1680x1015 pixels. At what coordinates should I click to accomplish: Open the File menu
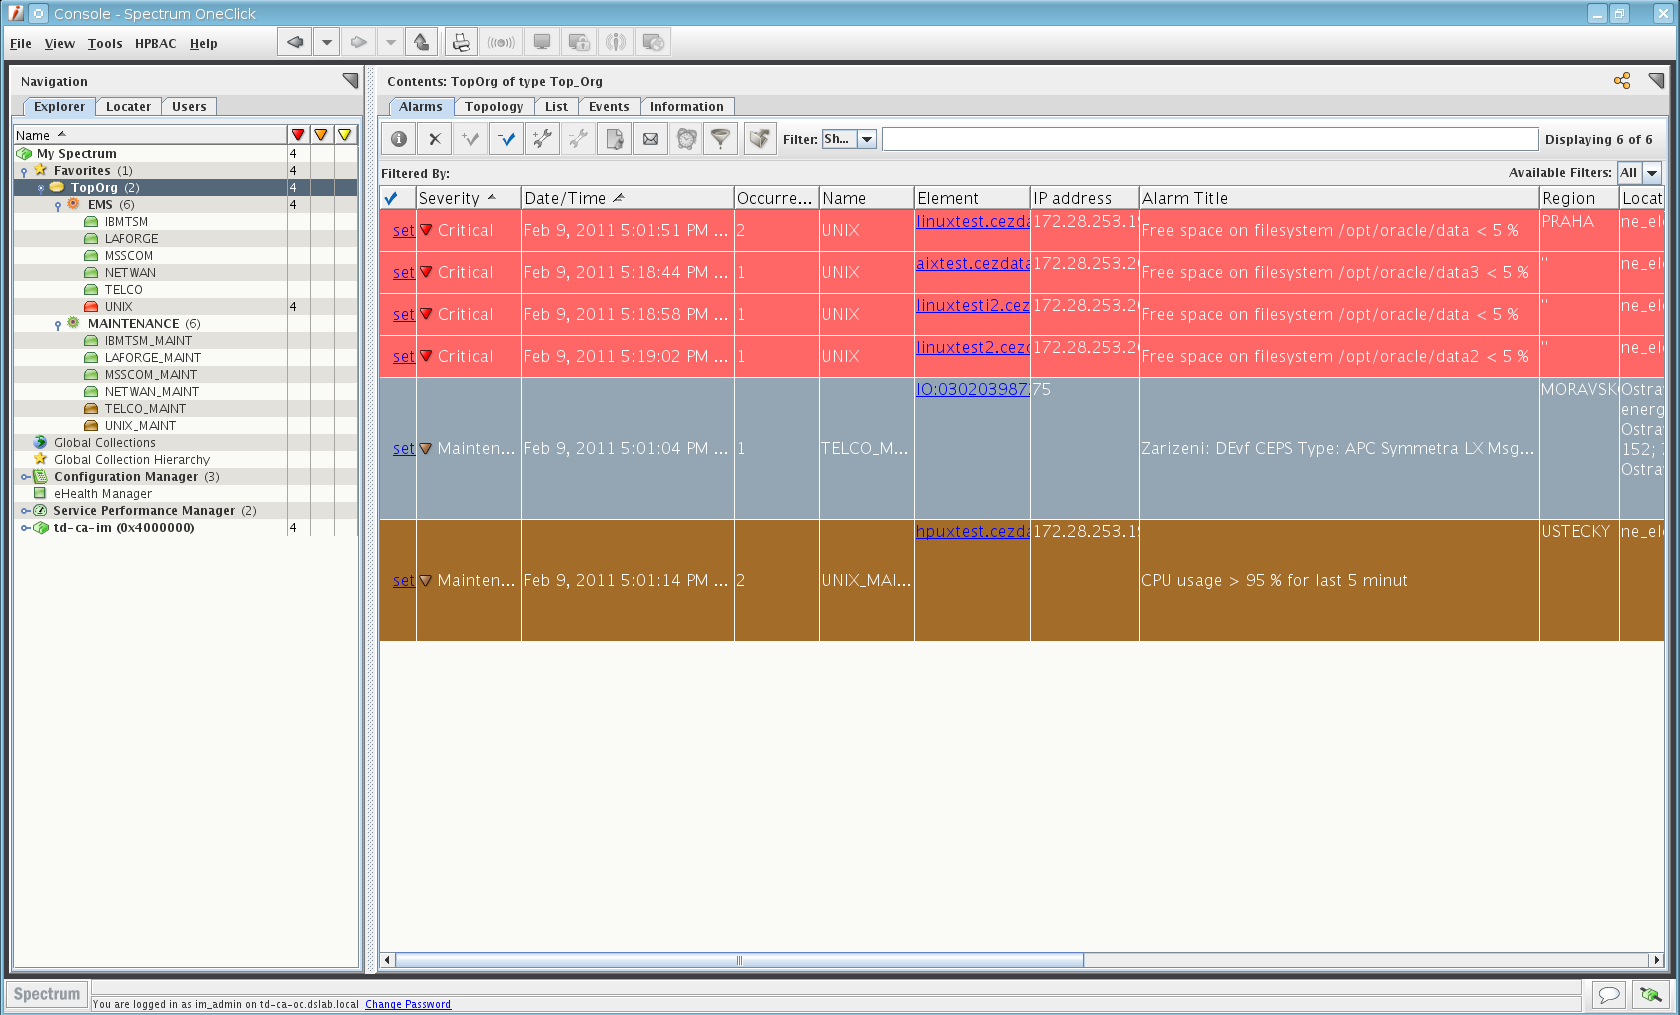click(20, 43)
